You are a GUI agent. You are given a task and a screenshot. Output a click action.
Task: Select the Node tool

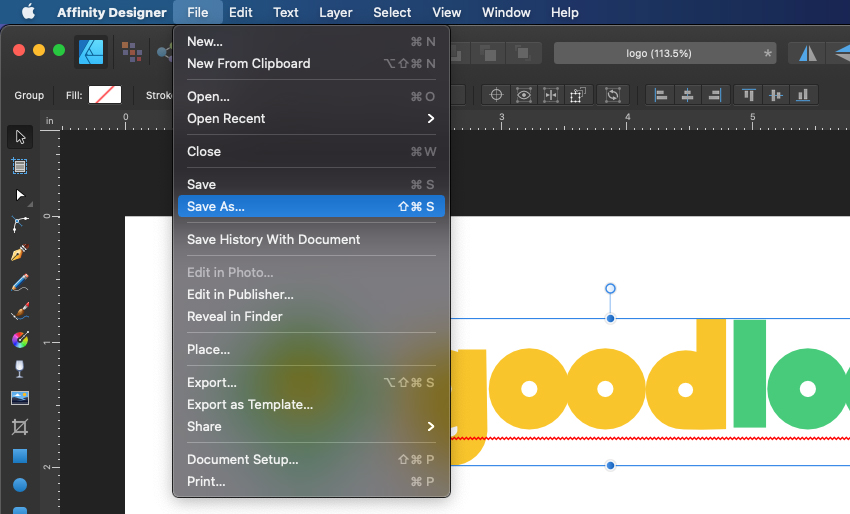[x=20, y=195]
